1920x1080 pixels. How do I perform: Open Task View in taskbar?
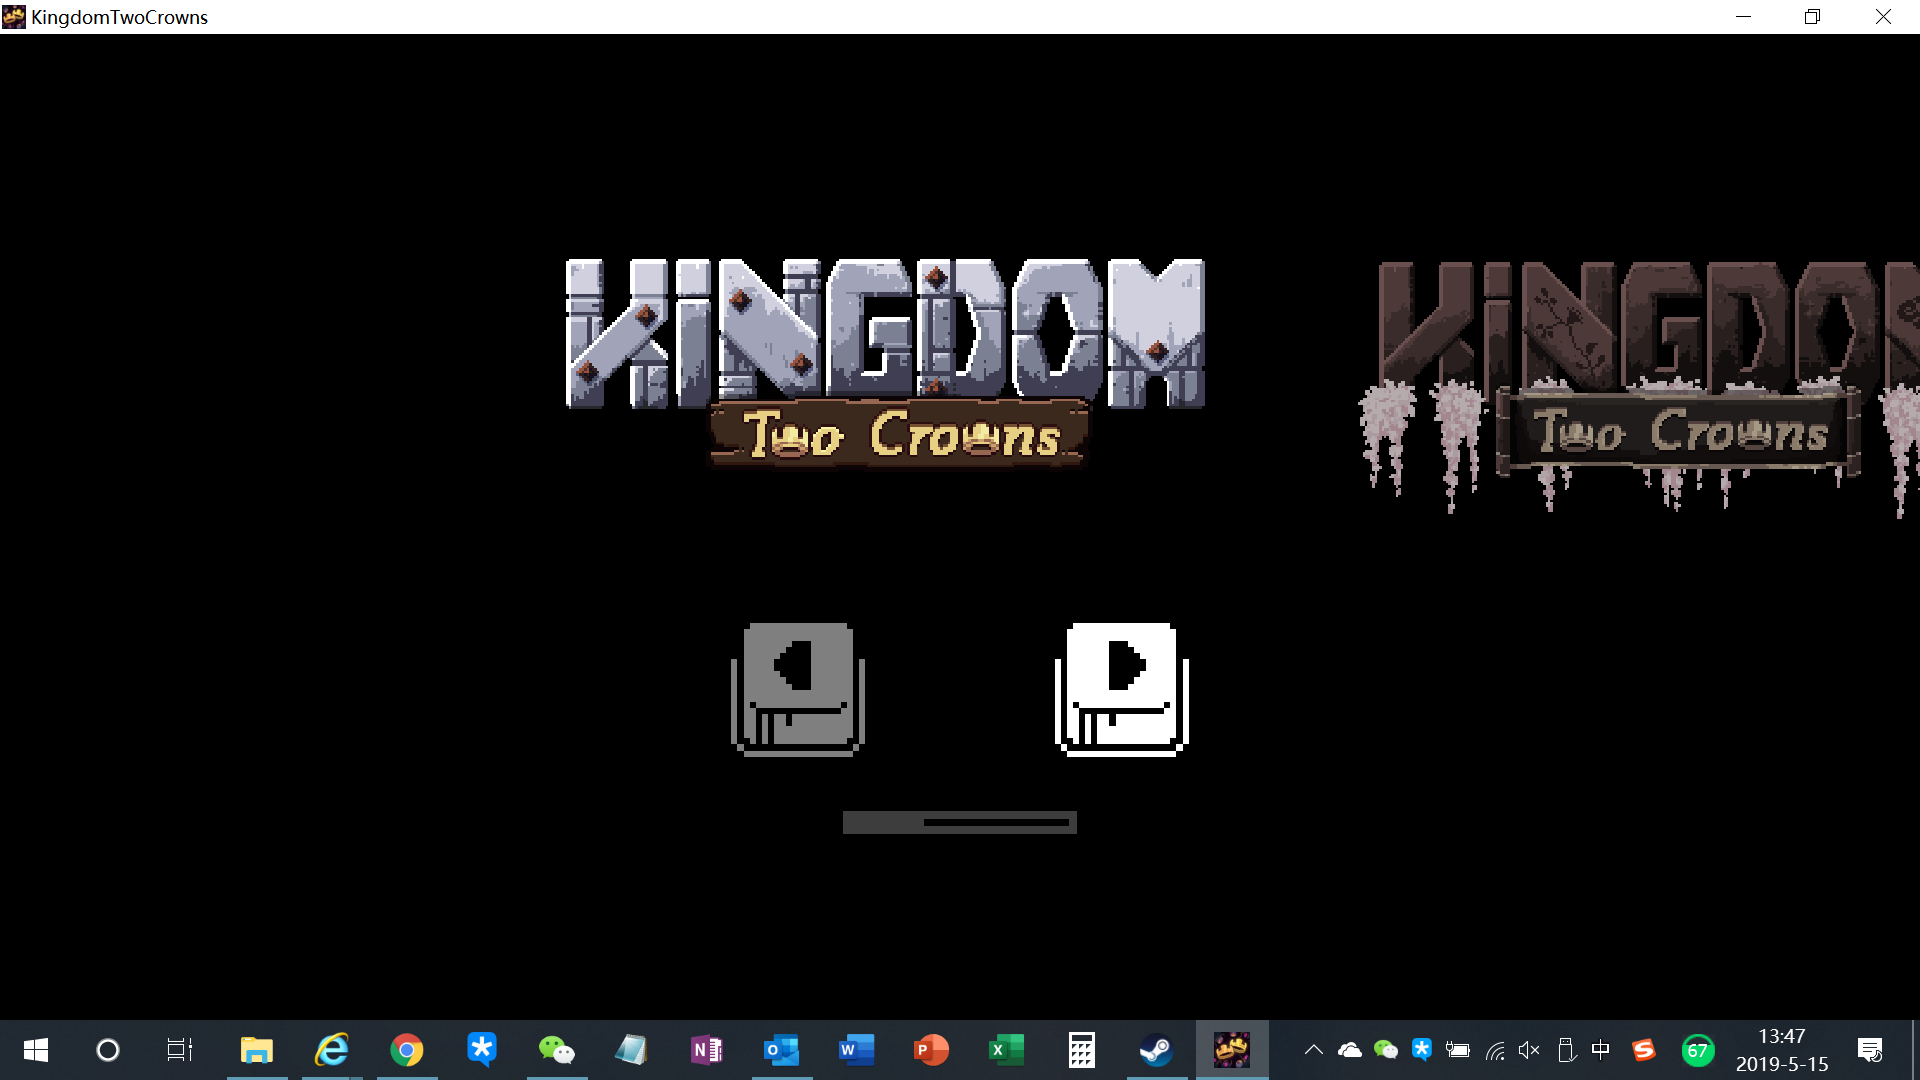180,1050
